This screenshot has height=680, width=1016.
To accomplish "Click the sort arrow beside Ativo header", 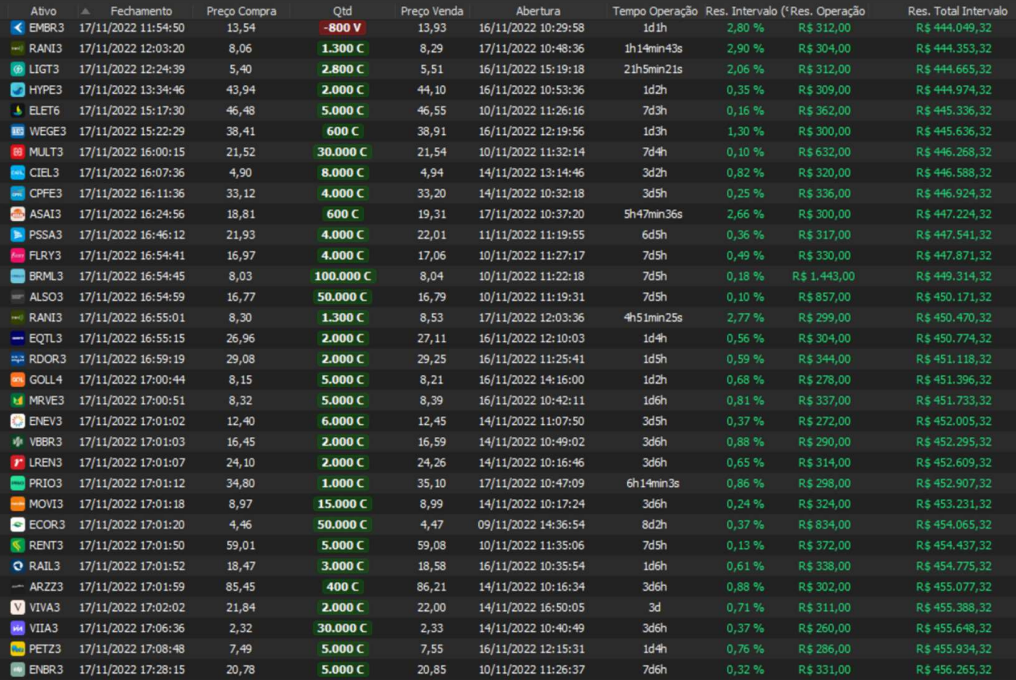I will [84, 10].
